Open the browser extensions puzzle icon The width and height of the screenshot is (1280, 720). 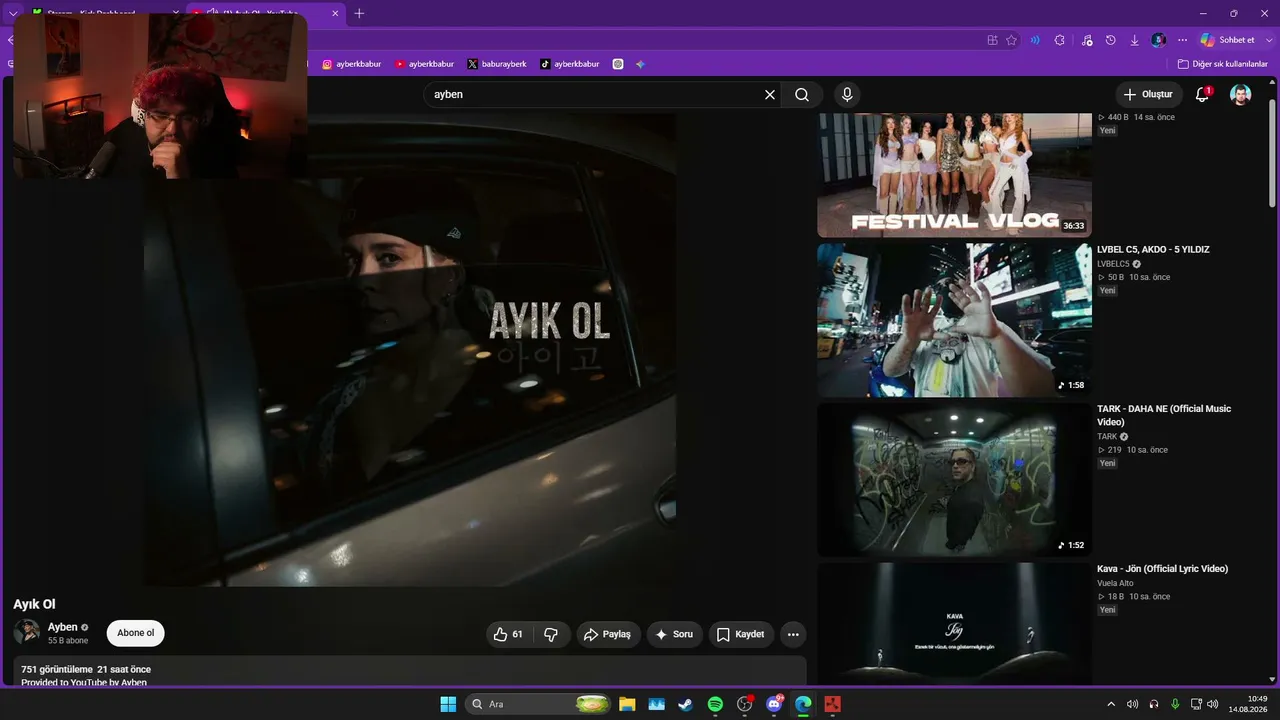pos(1060,40)
